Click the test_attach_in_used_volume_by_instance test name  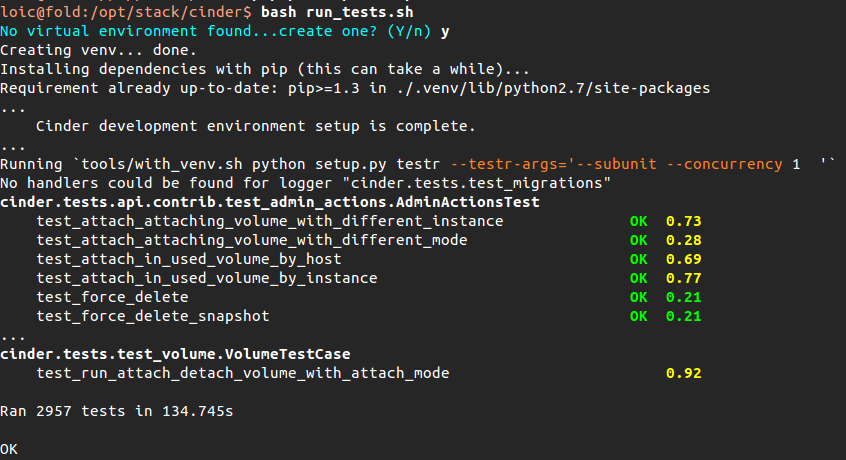[206, 278]
